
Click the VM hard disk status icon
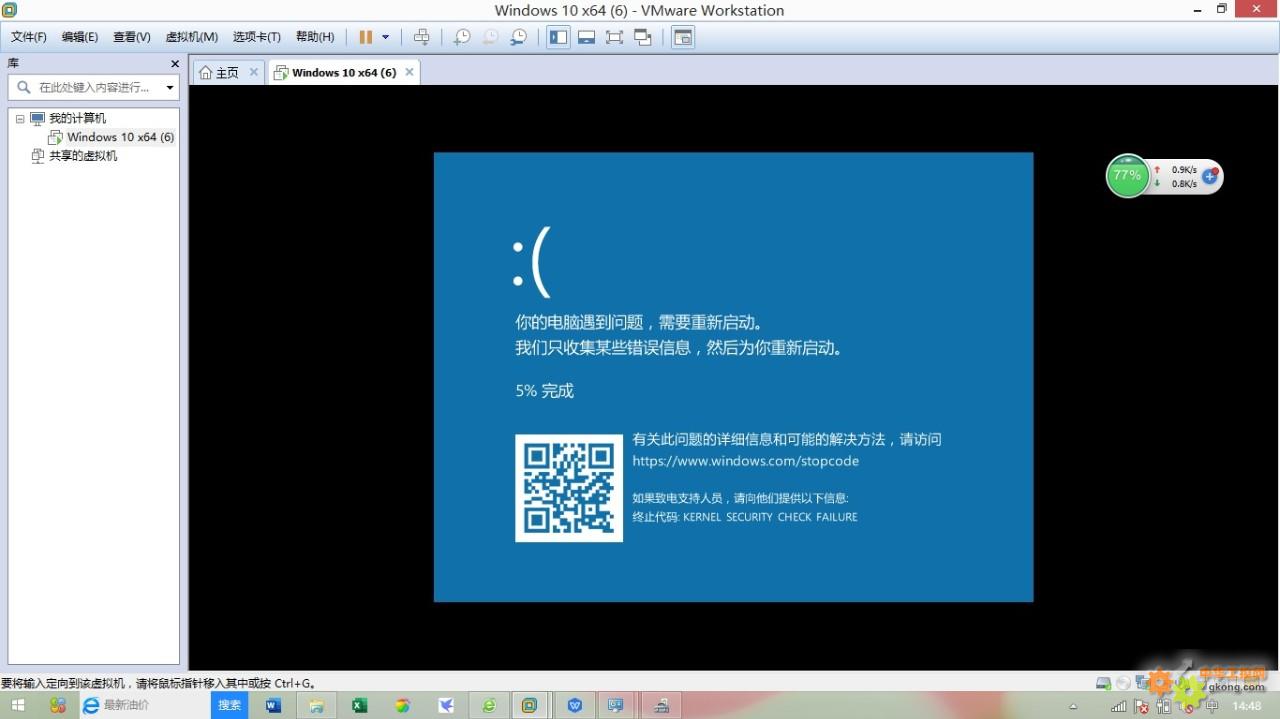[1103, 683]
